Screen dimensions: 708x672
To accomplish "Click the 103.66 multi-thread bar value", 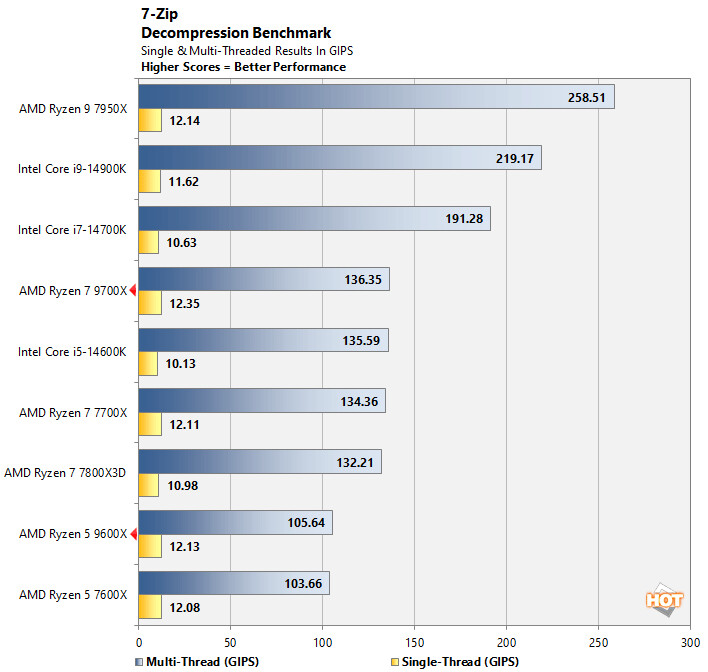I will point(303,583).
